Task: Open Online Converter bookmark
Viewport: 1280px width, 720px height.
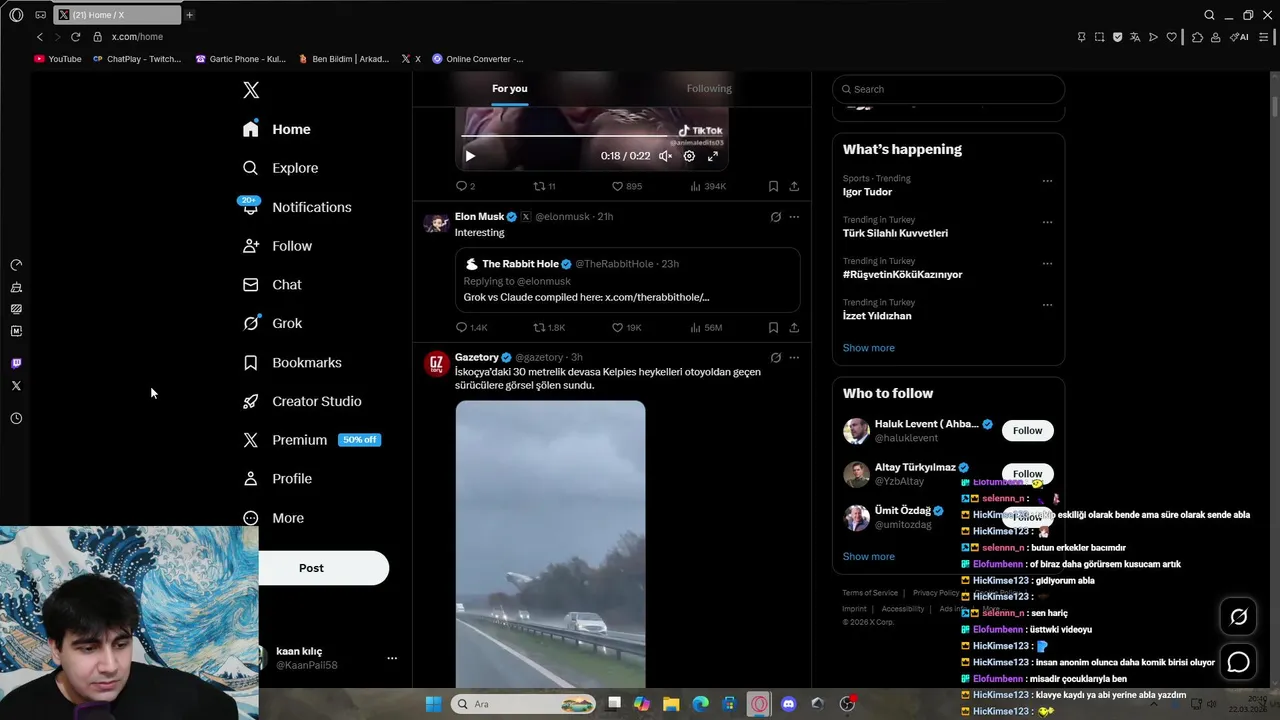Action: (478, 59)
